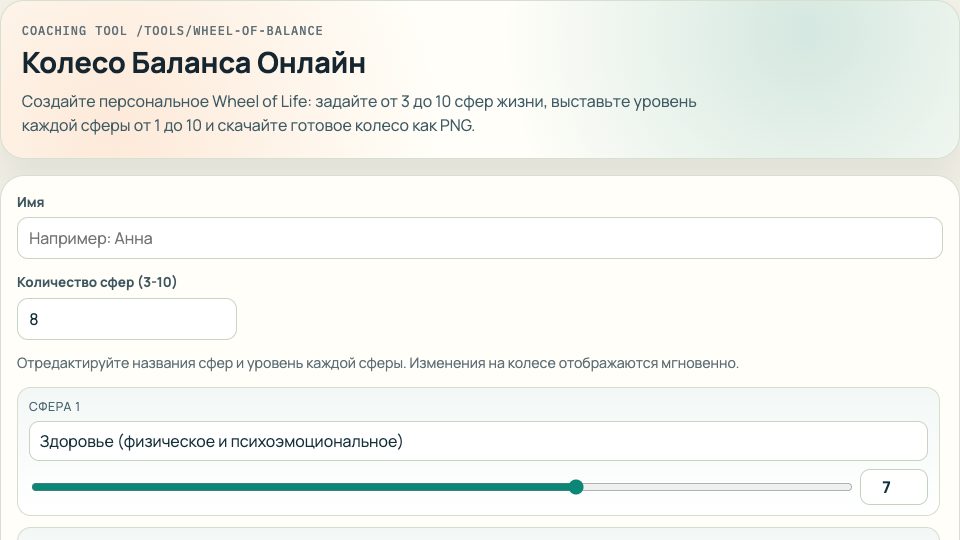The height and width of the screenshot is (540, 960).
Task: Click the Имя field label
Action: pos(31,202)
